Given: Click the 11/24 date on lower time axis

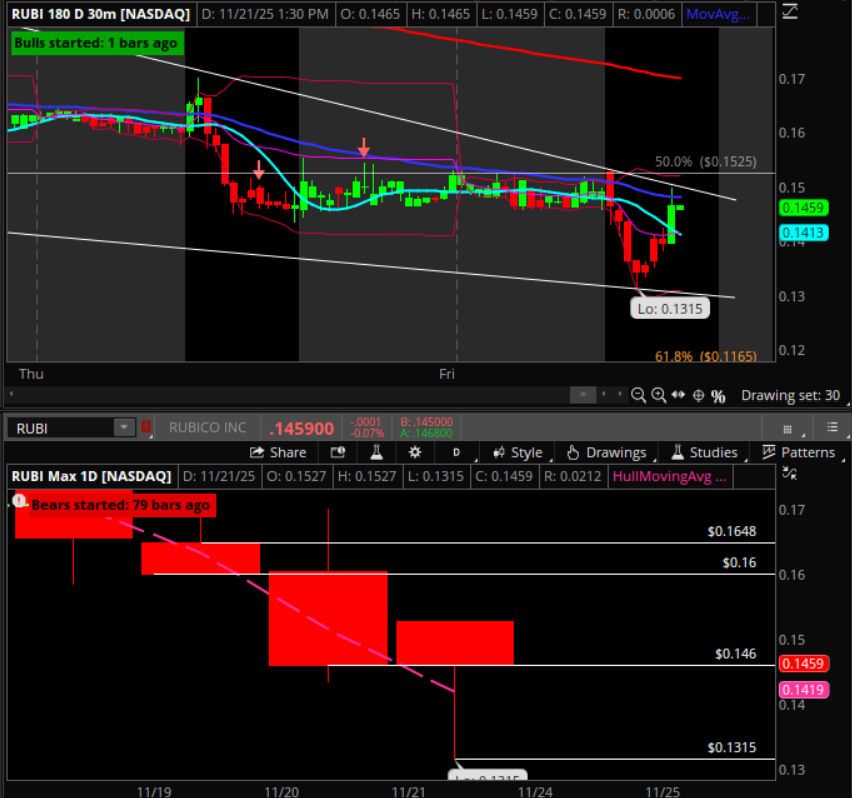Looking at the screenshot, I should [x=535, y=791].
